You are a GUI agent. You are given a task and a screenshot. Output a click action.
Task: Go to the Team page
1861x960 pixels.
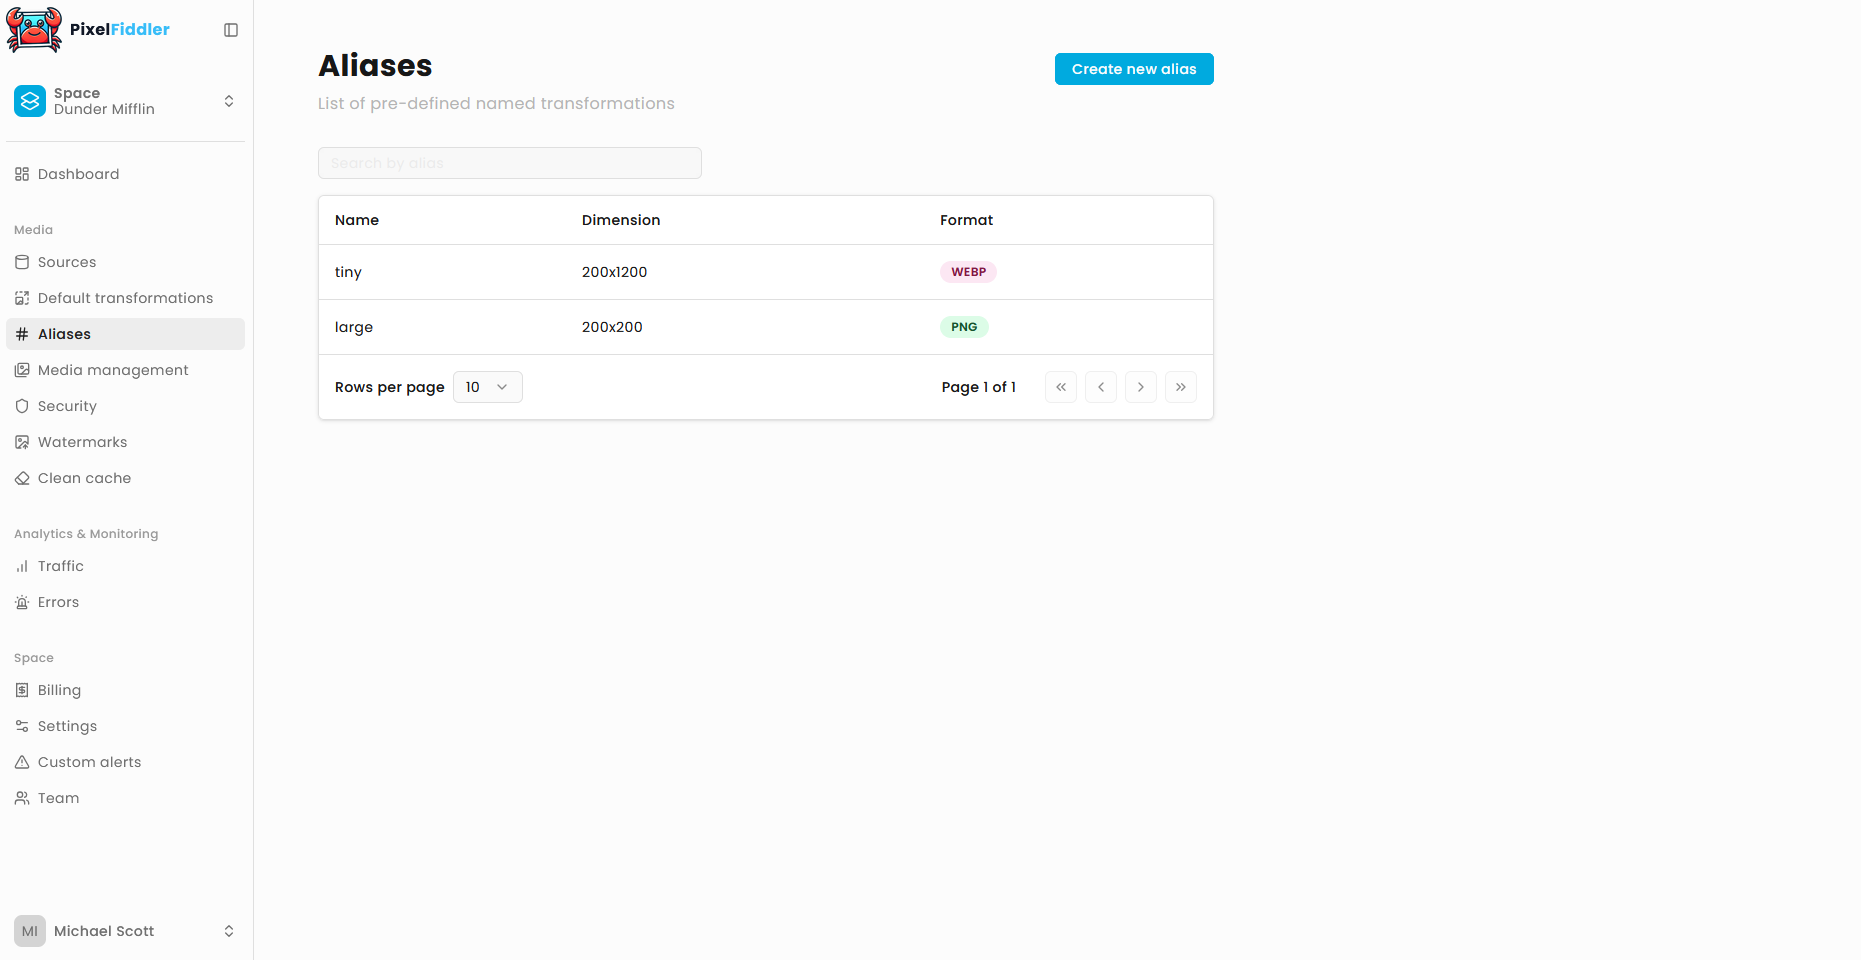tap(57, 797)
